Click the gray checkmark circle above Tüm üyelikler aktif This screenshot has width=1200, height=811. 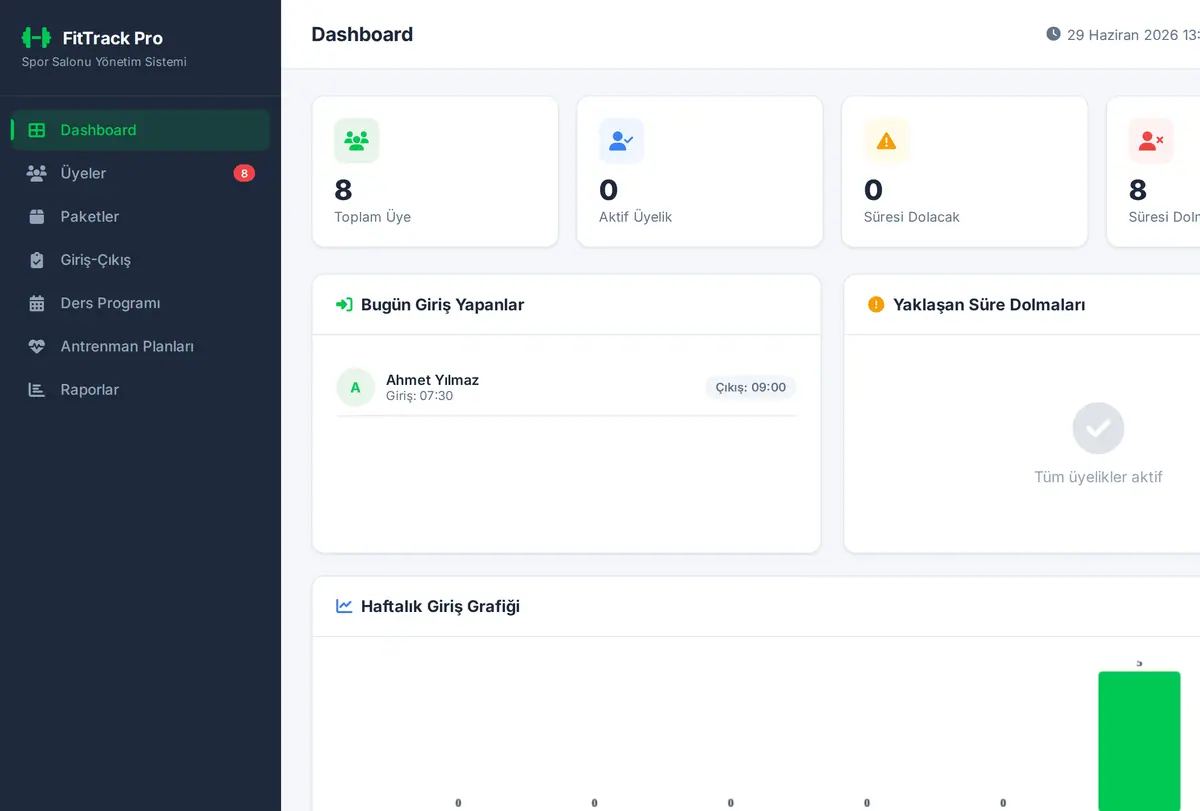click(1098, 428)
